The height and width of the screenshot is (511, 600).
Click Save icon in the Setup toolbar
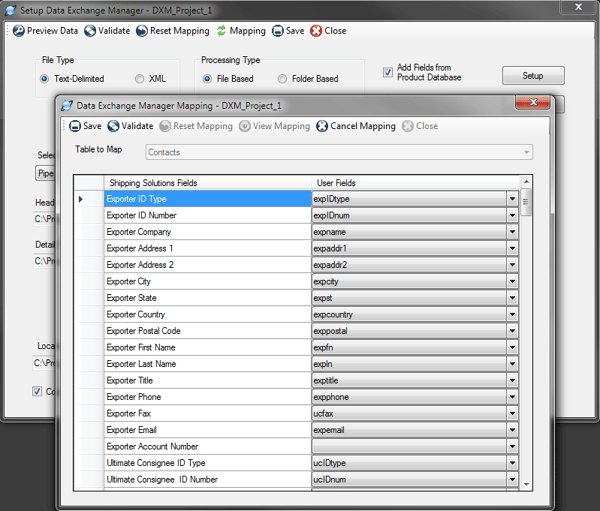277,31
